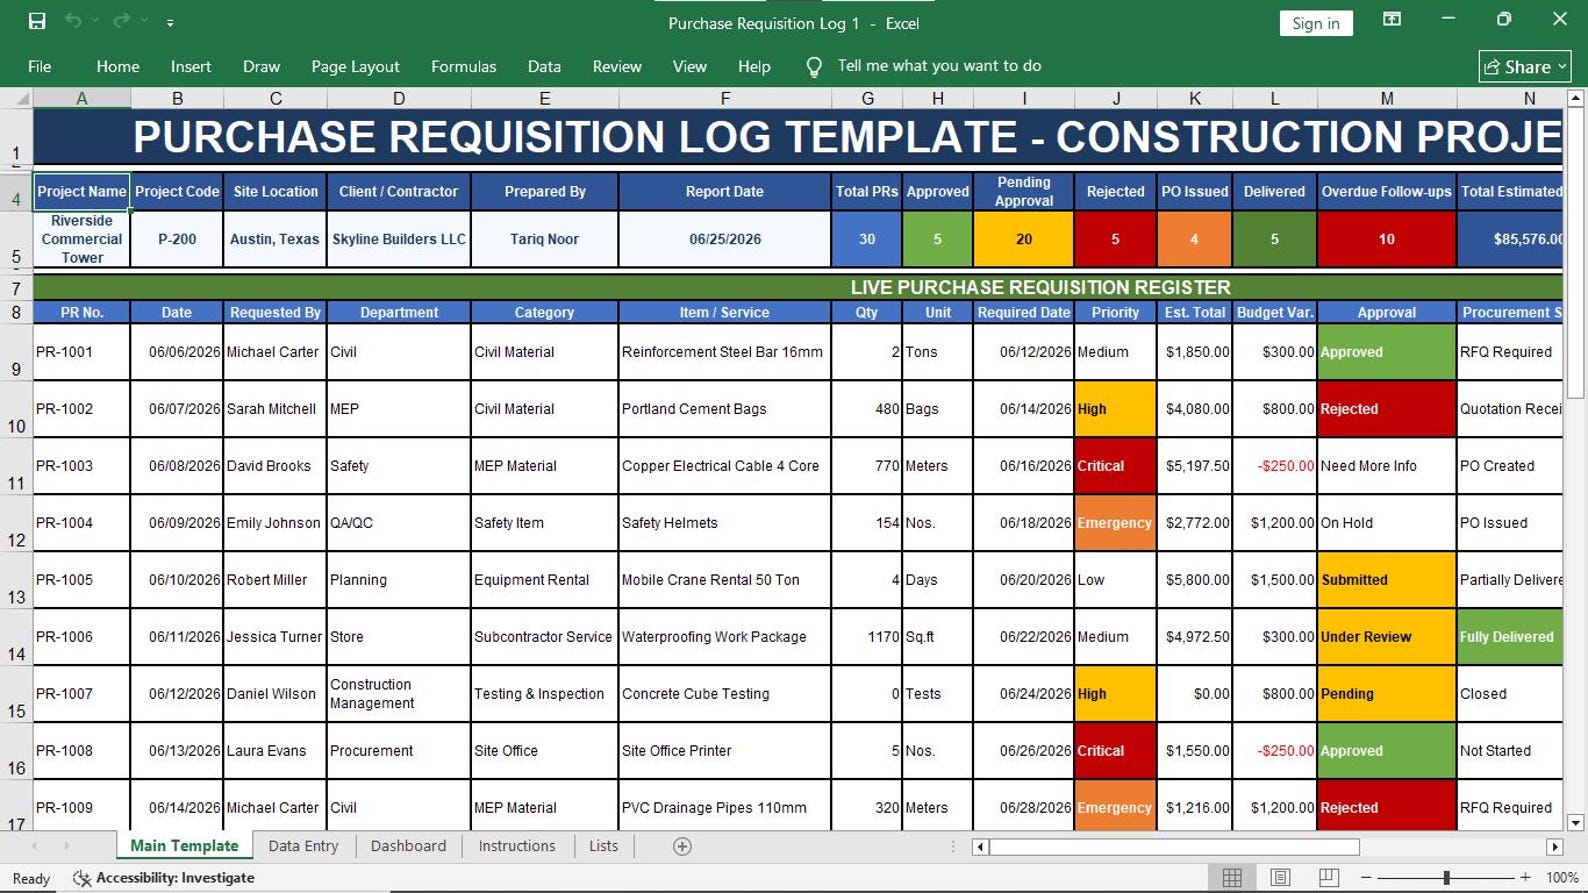Click horizontal scrollbar left arrow

(981, 847)
